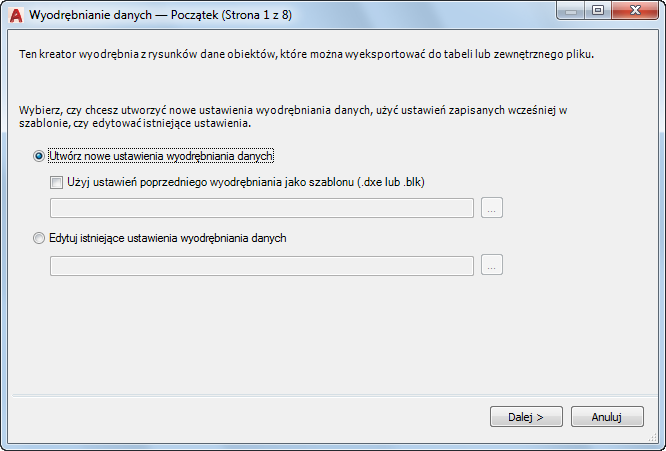Screen dimensions: 666x451
Task: Click the intro sentence starting 'Ten kreator wyodrębnia'
Action: tap(306, 54)
